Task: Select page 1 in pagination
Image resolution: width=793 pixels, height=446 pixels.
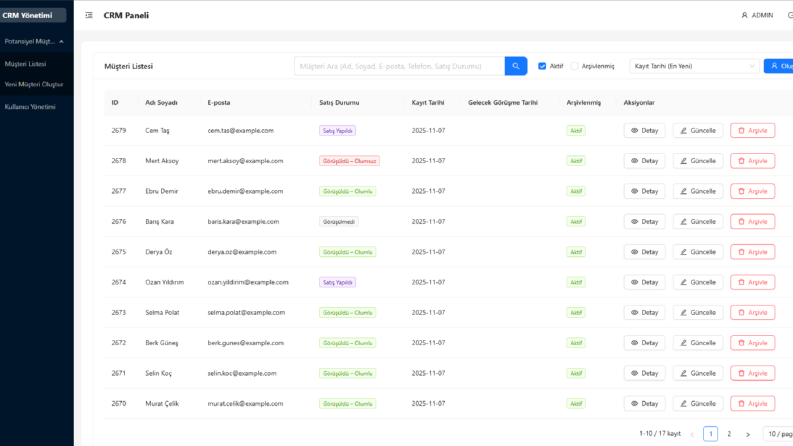Action: [711, 434]
